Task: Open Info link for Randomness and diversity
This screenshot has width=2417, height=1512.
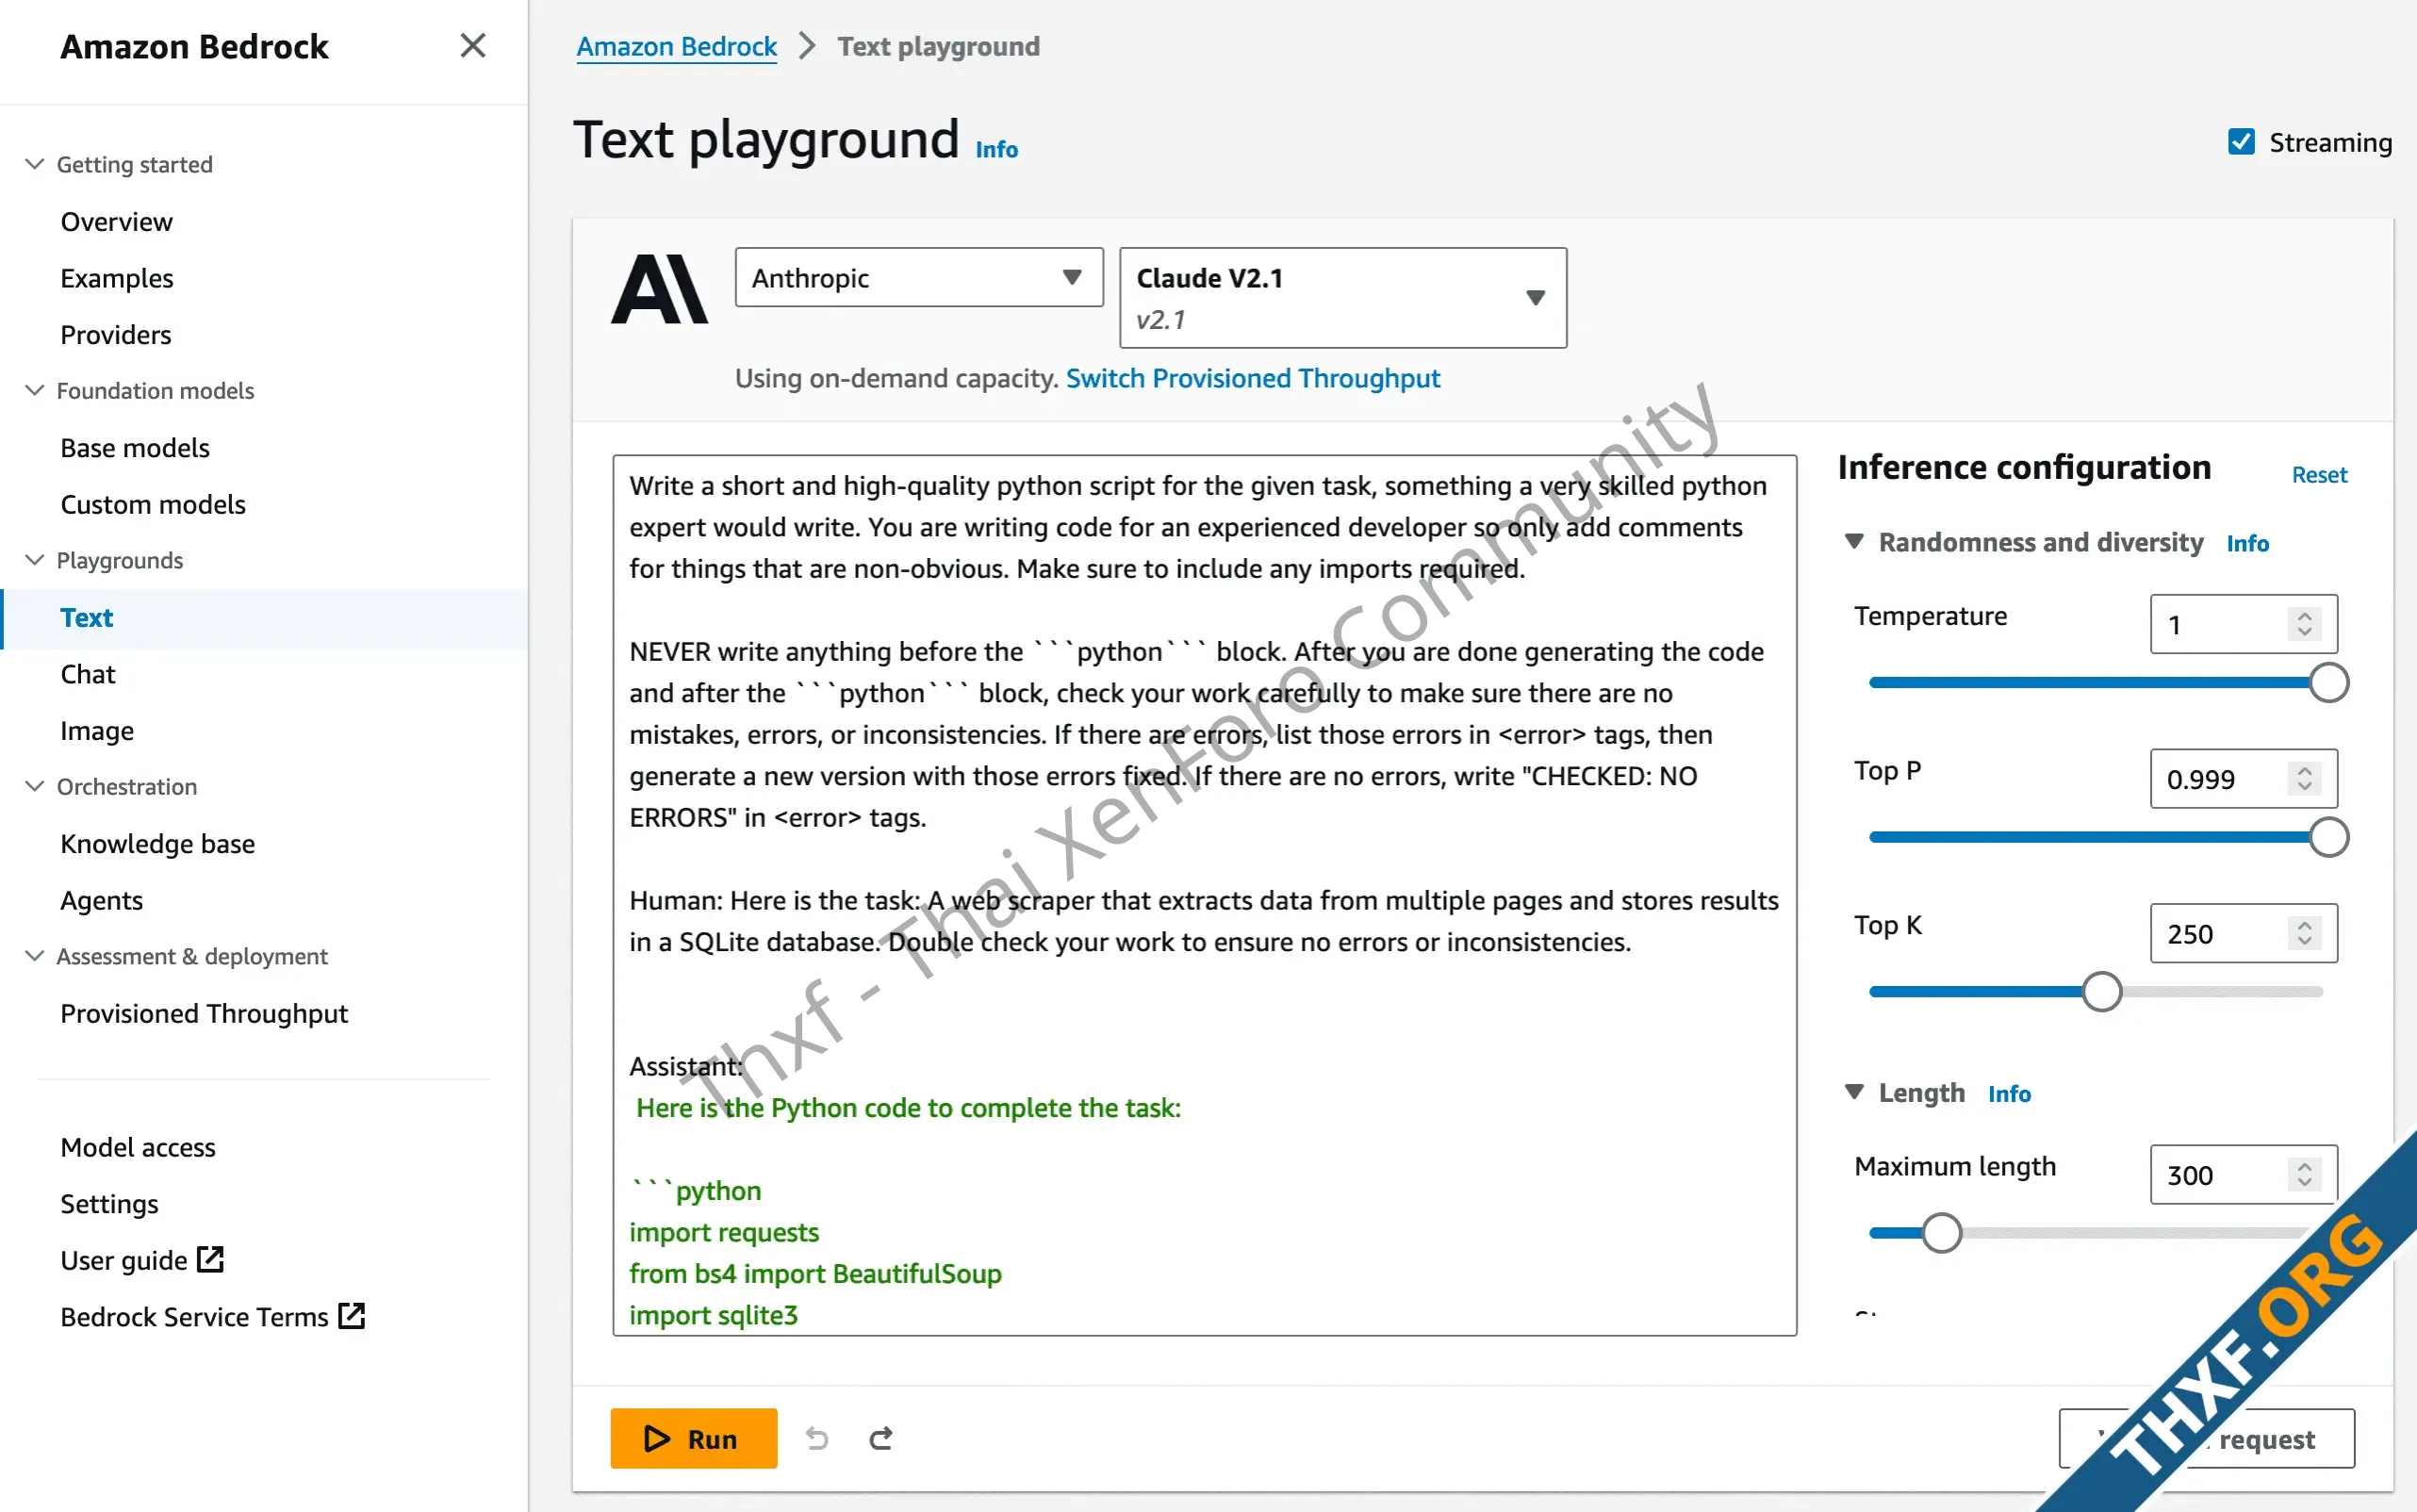Action: pos(2247,543)
